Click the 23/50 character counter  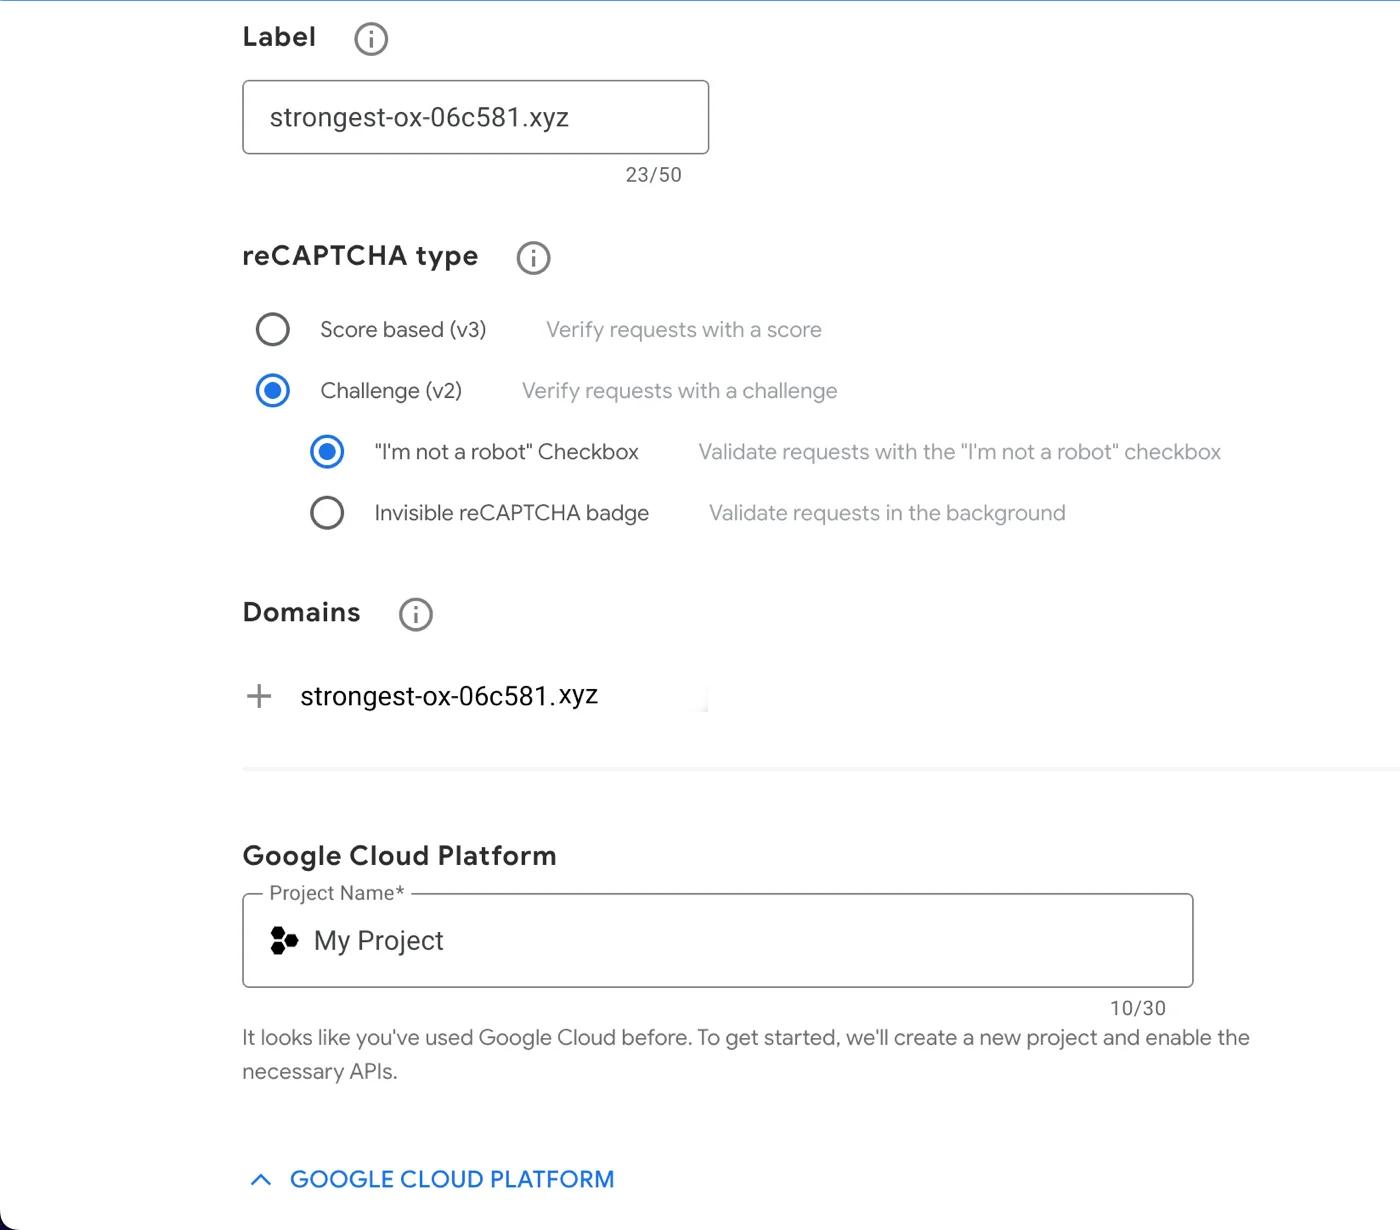[654, 175]
